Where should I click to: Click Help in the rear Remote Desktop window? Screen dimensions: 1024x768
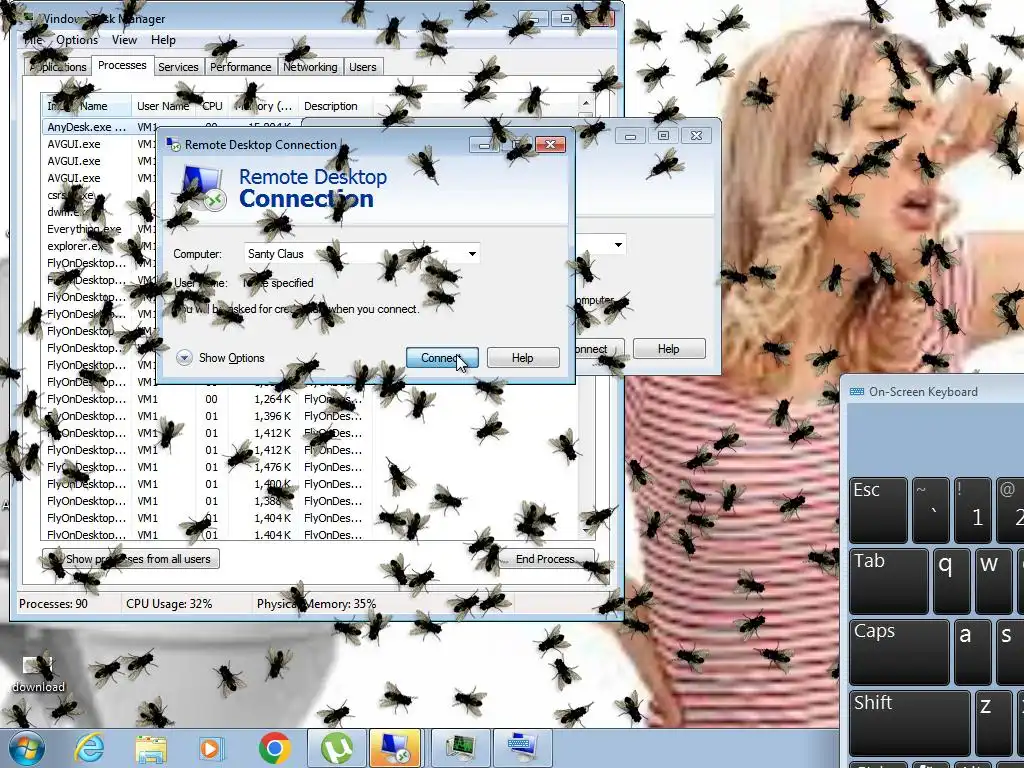click(669, 349)
